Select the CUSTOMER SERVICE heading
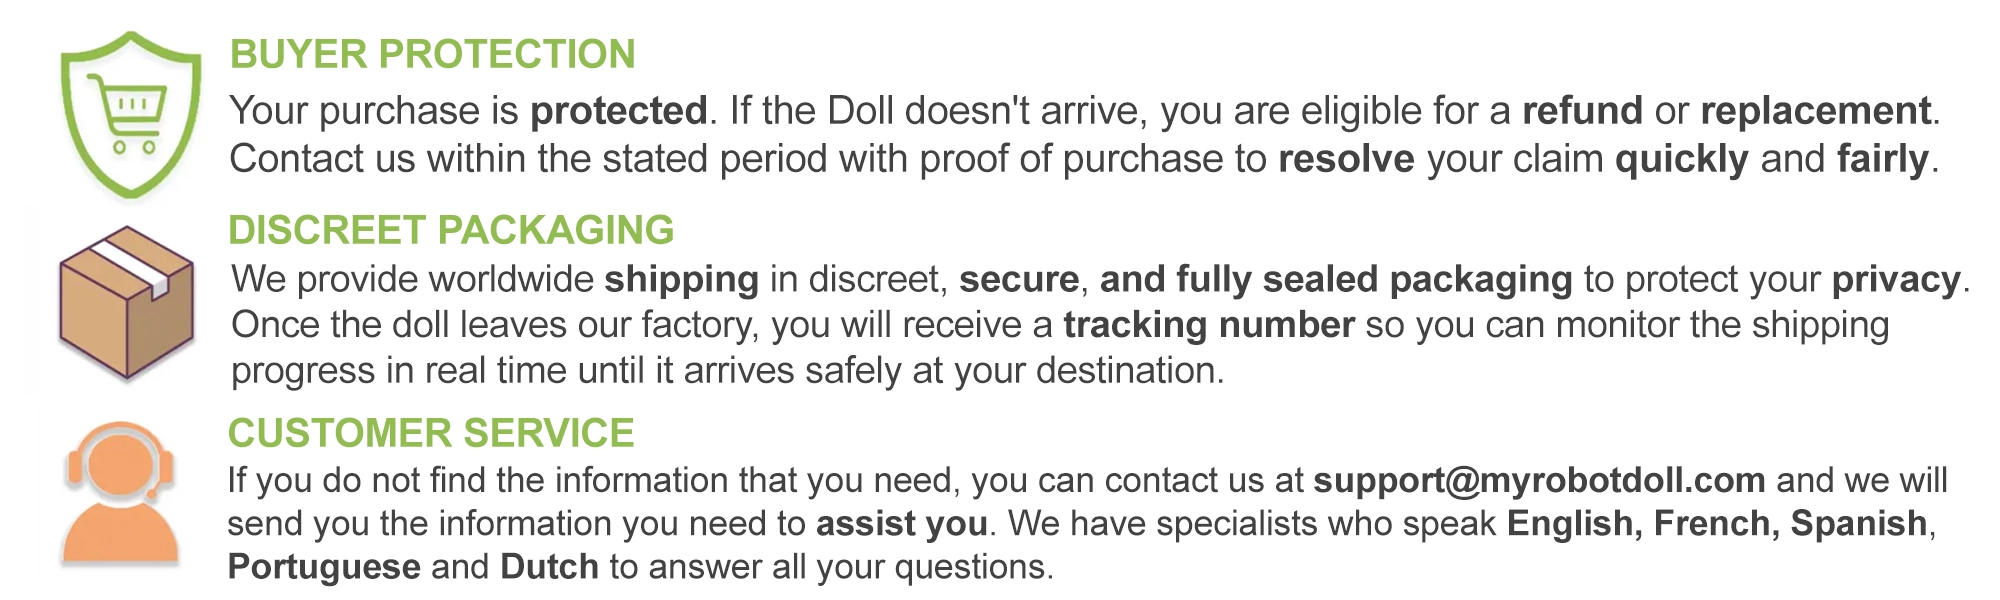2000x600 pixels. click(430, 433)
